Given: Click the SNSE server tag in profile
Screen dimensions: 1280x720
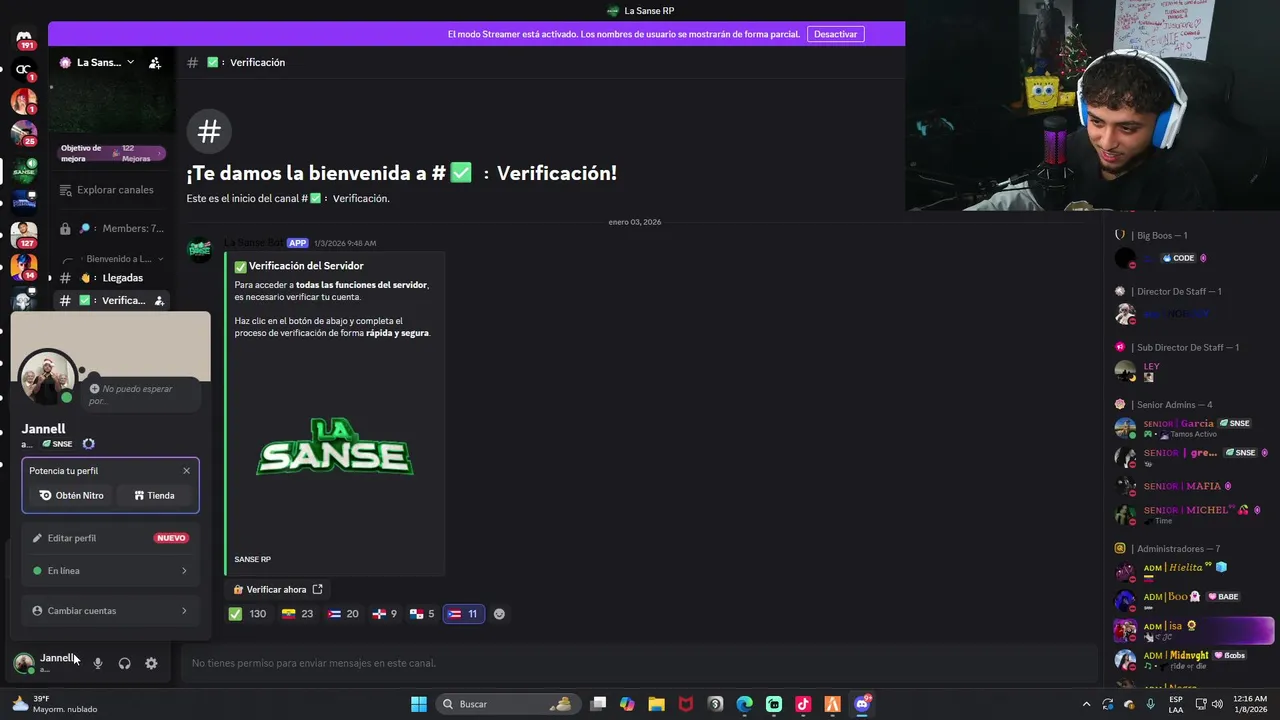Looking at the screenshot, I should (56, 444).
